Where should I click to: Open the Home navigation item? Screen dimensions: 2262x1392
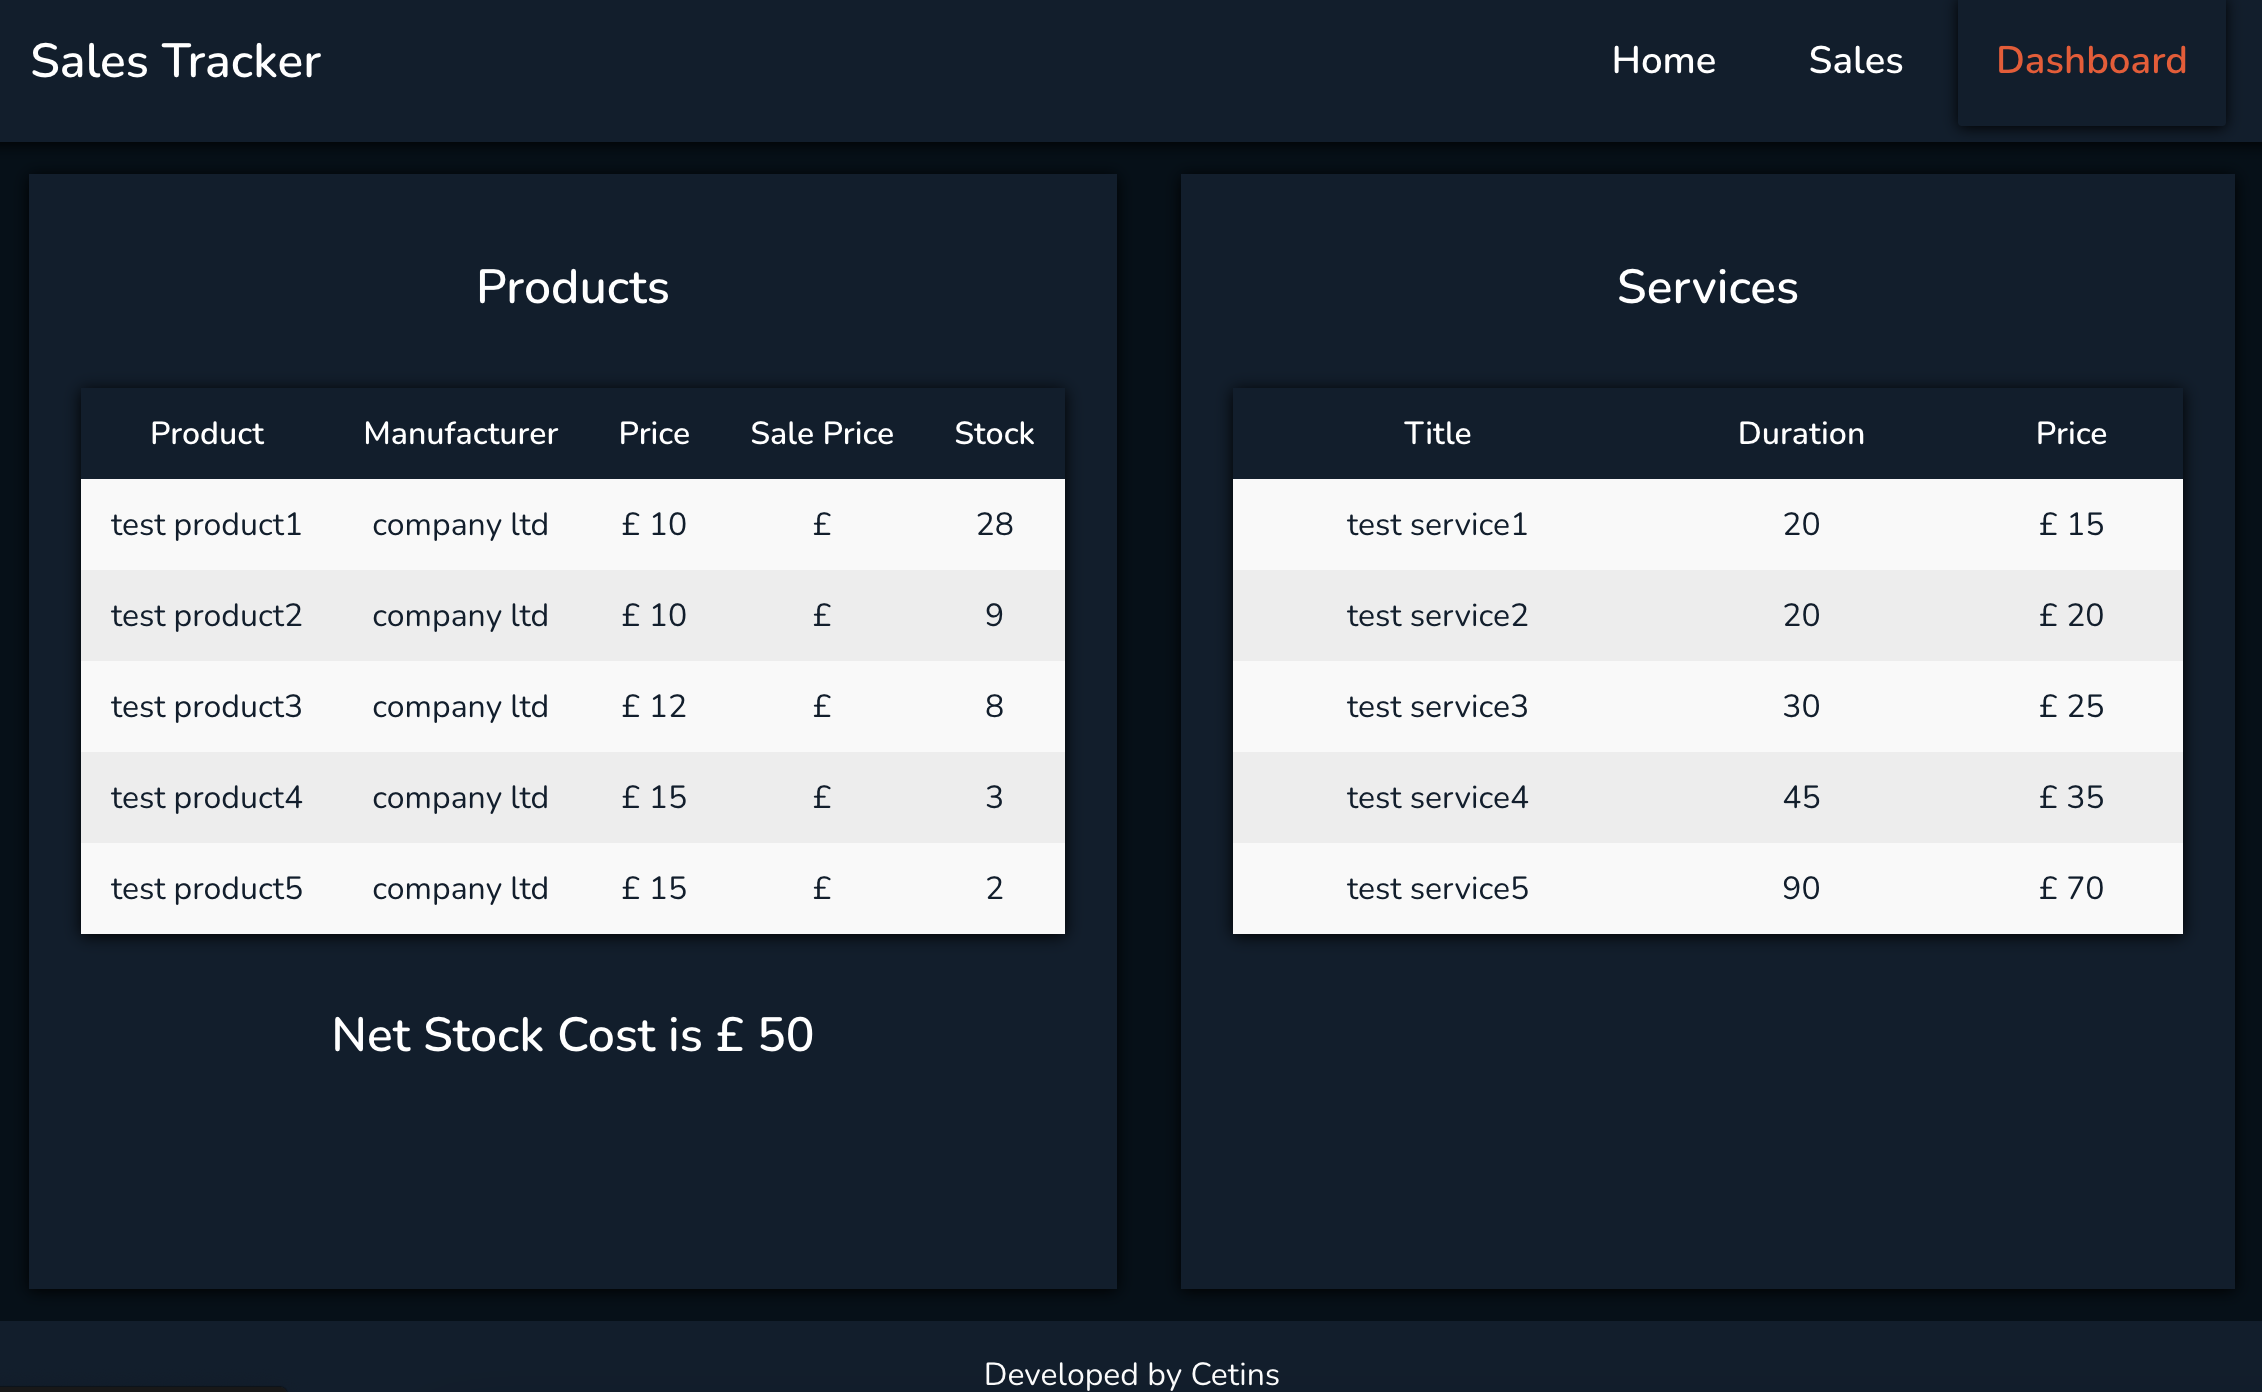[x=1663, y=61]
